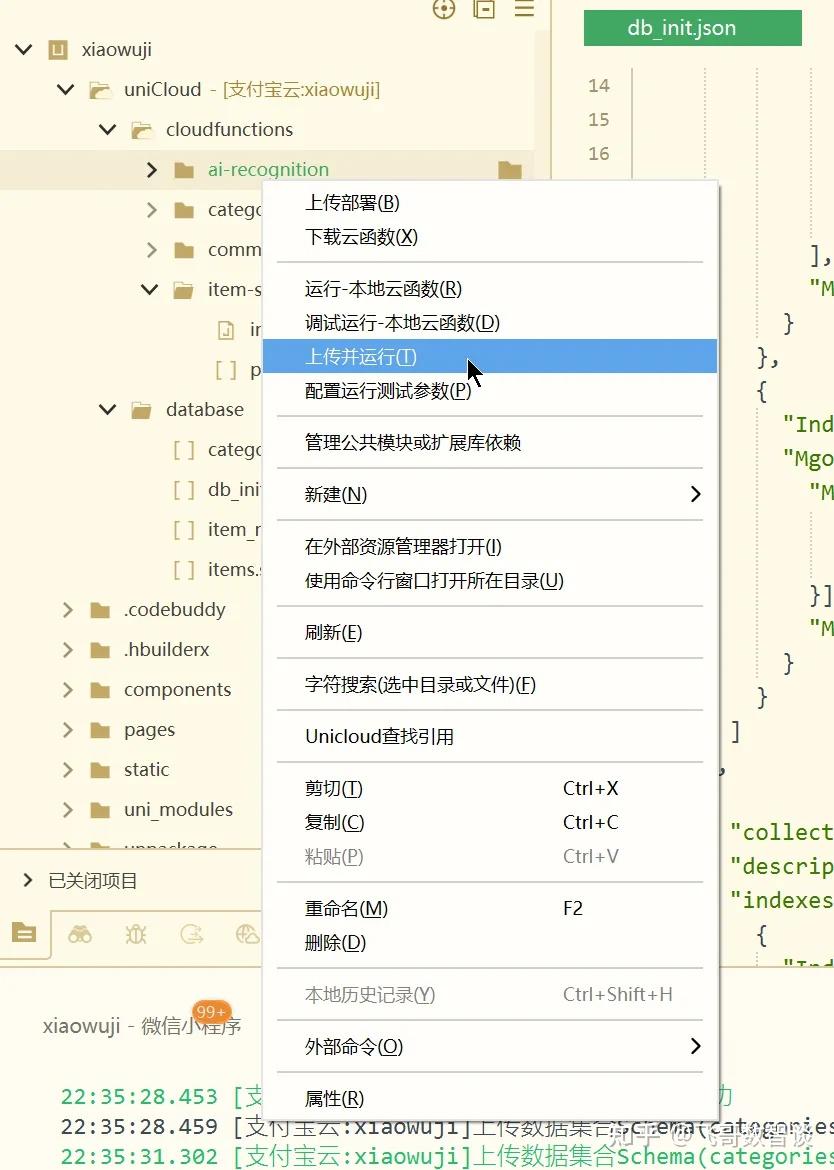Collapse the uniCloud folder
The width and height of the screenshot is (834, 1170).
[x=66, y=90]
